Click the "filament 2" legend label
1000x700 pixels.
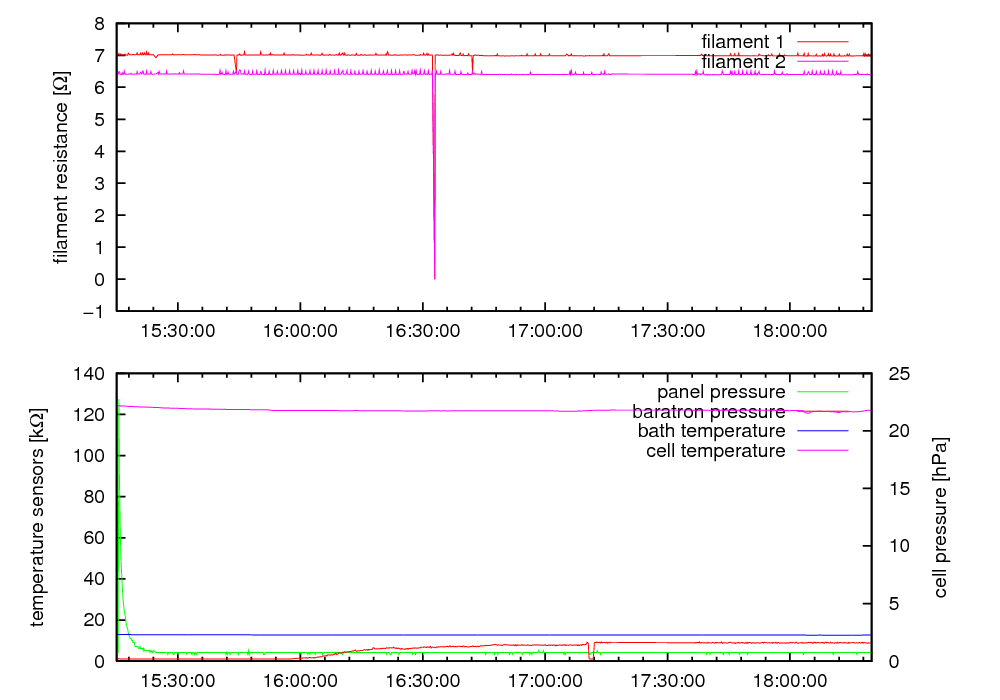pyautogui.click(x=743, y=62)
